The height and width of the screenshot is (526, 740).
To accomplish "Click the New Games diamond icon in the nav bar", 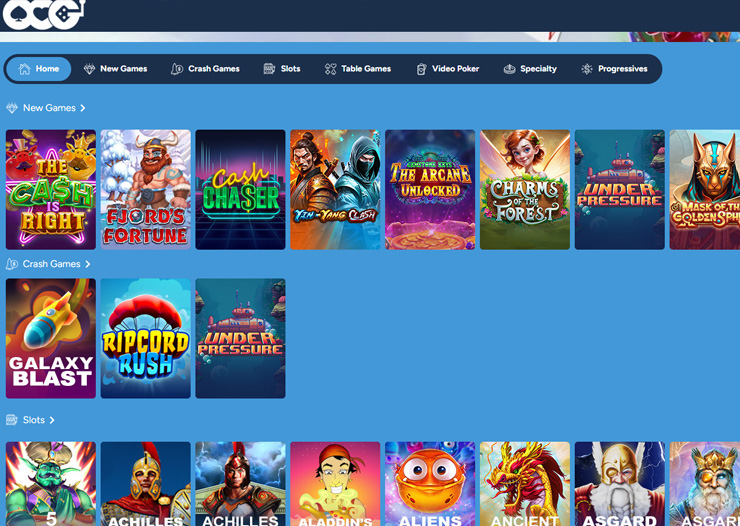I will [x=89, y=69].
